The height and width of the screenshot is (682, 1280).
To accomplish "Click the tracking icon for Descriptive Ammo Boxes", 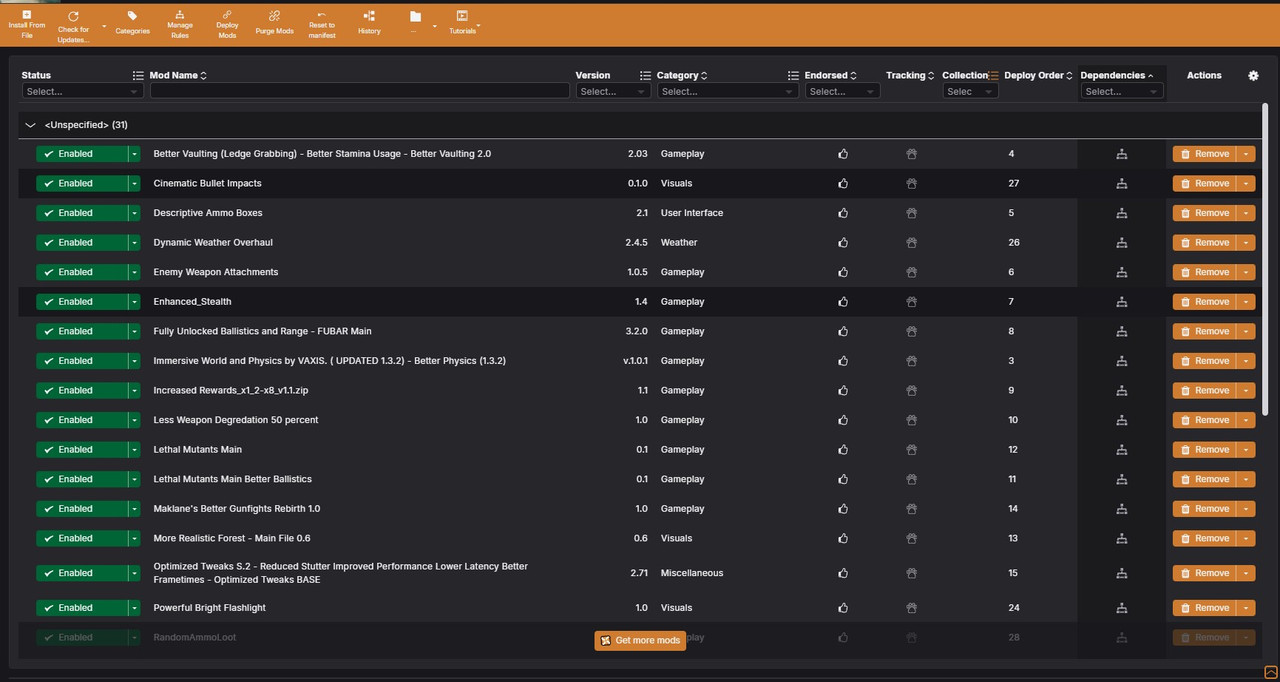I will (911, 213).
